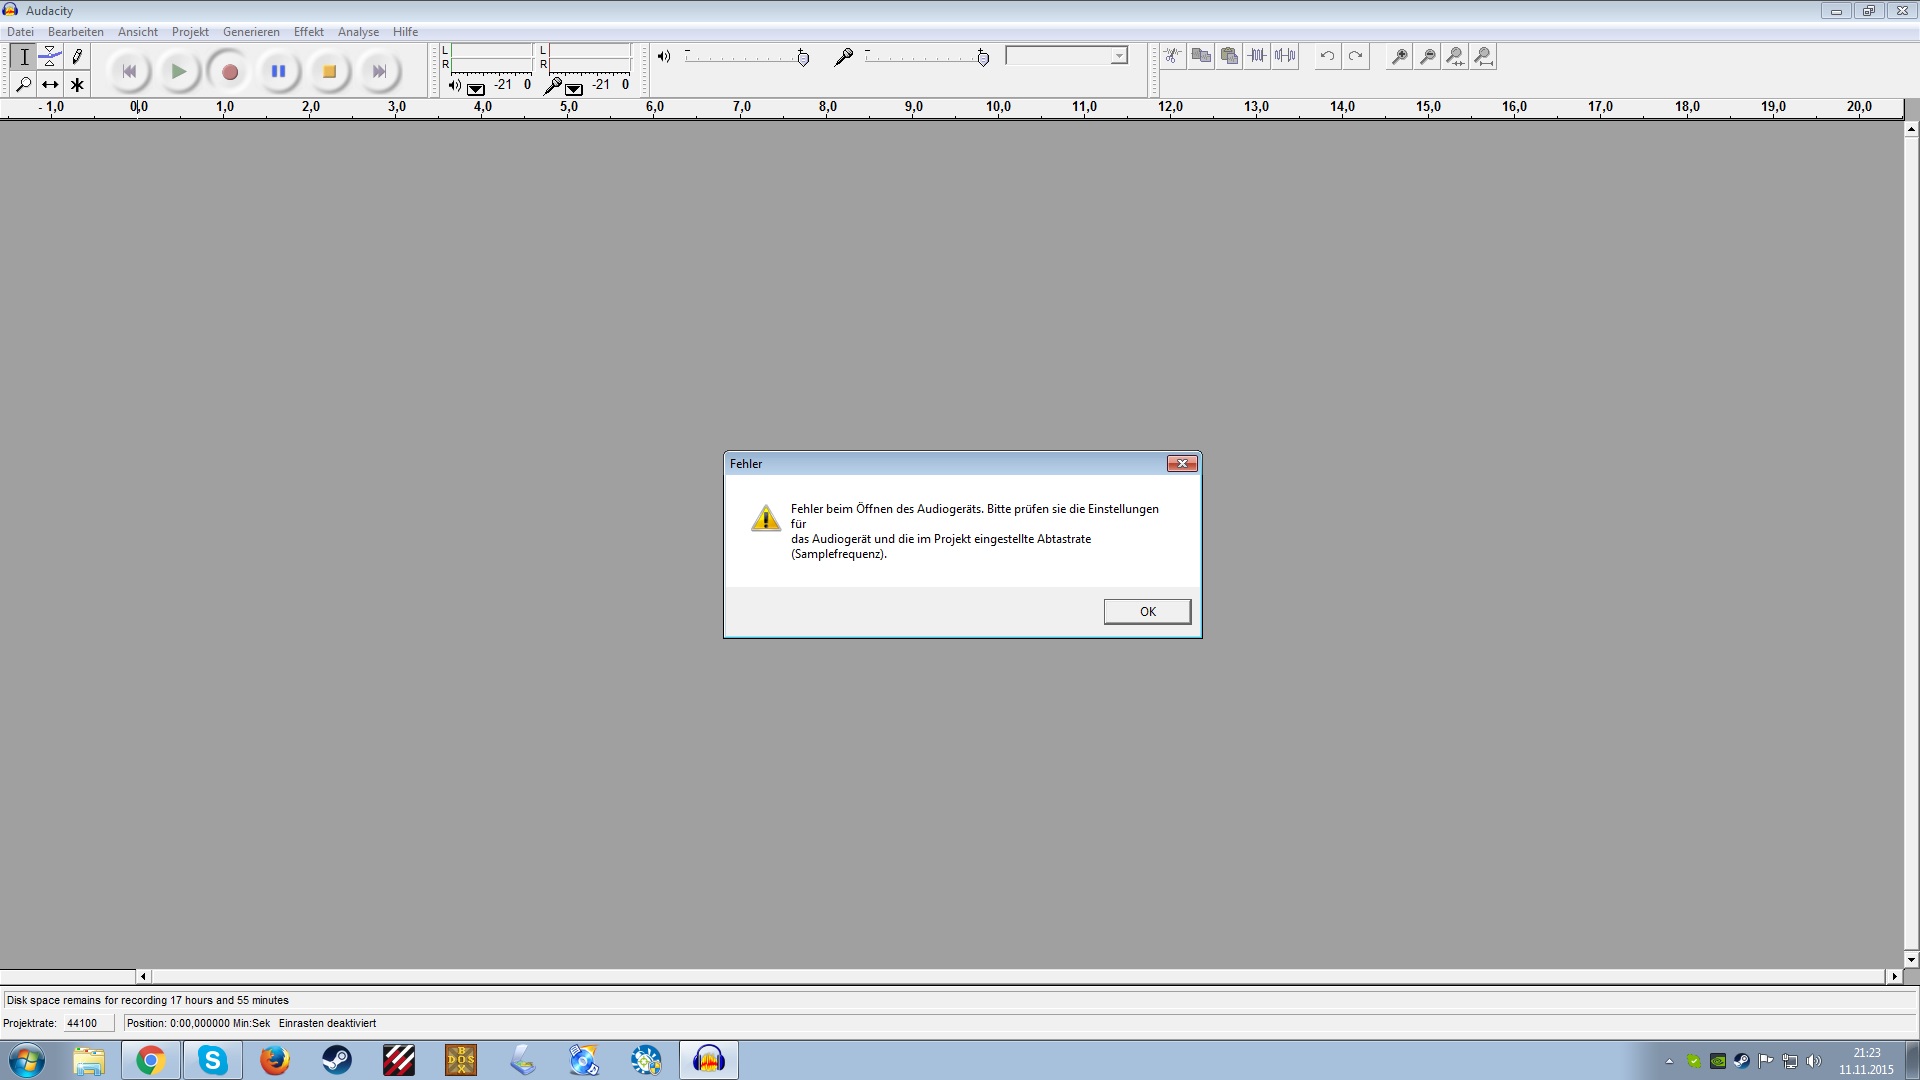The image size is (1920, 1080).
Task: Click the Projektrate 44100 field
Action: point(87,1023)
